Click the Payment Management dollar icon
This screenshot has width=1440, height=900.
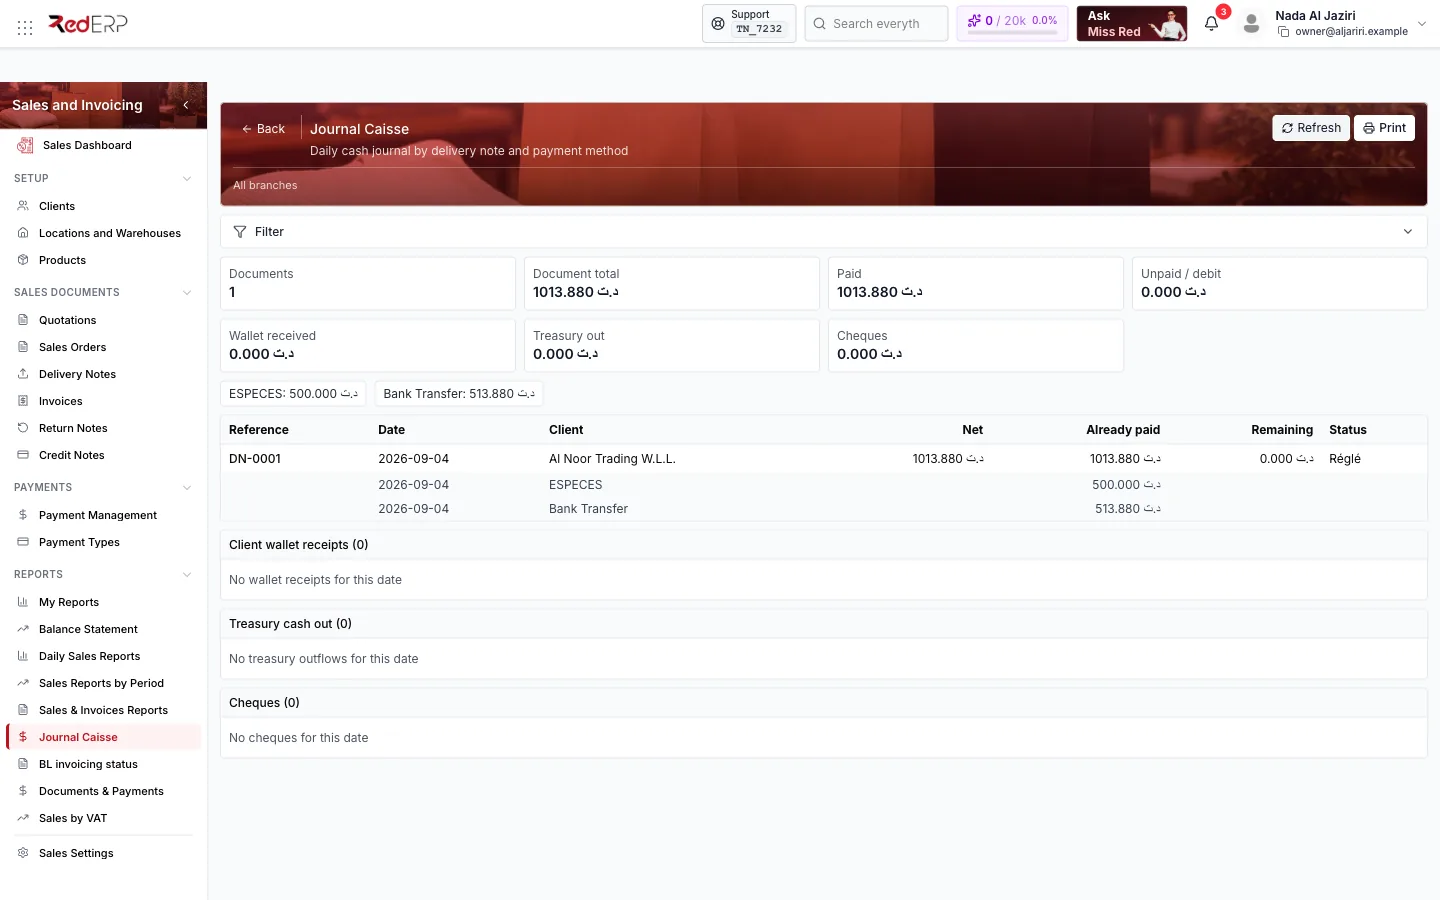click(x=23, y=515)
